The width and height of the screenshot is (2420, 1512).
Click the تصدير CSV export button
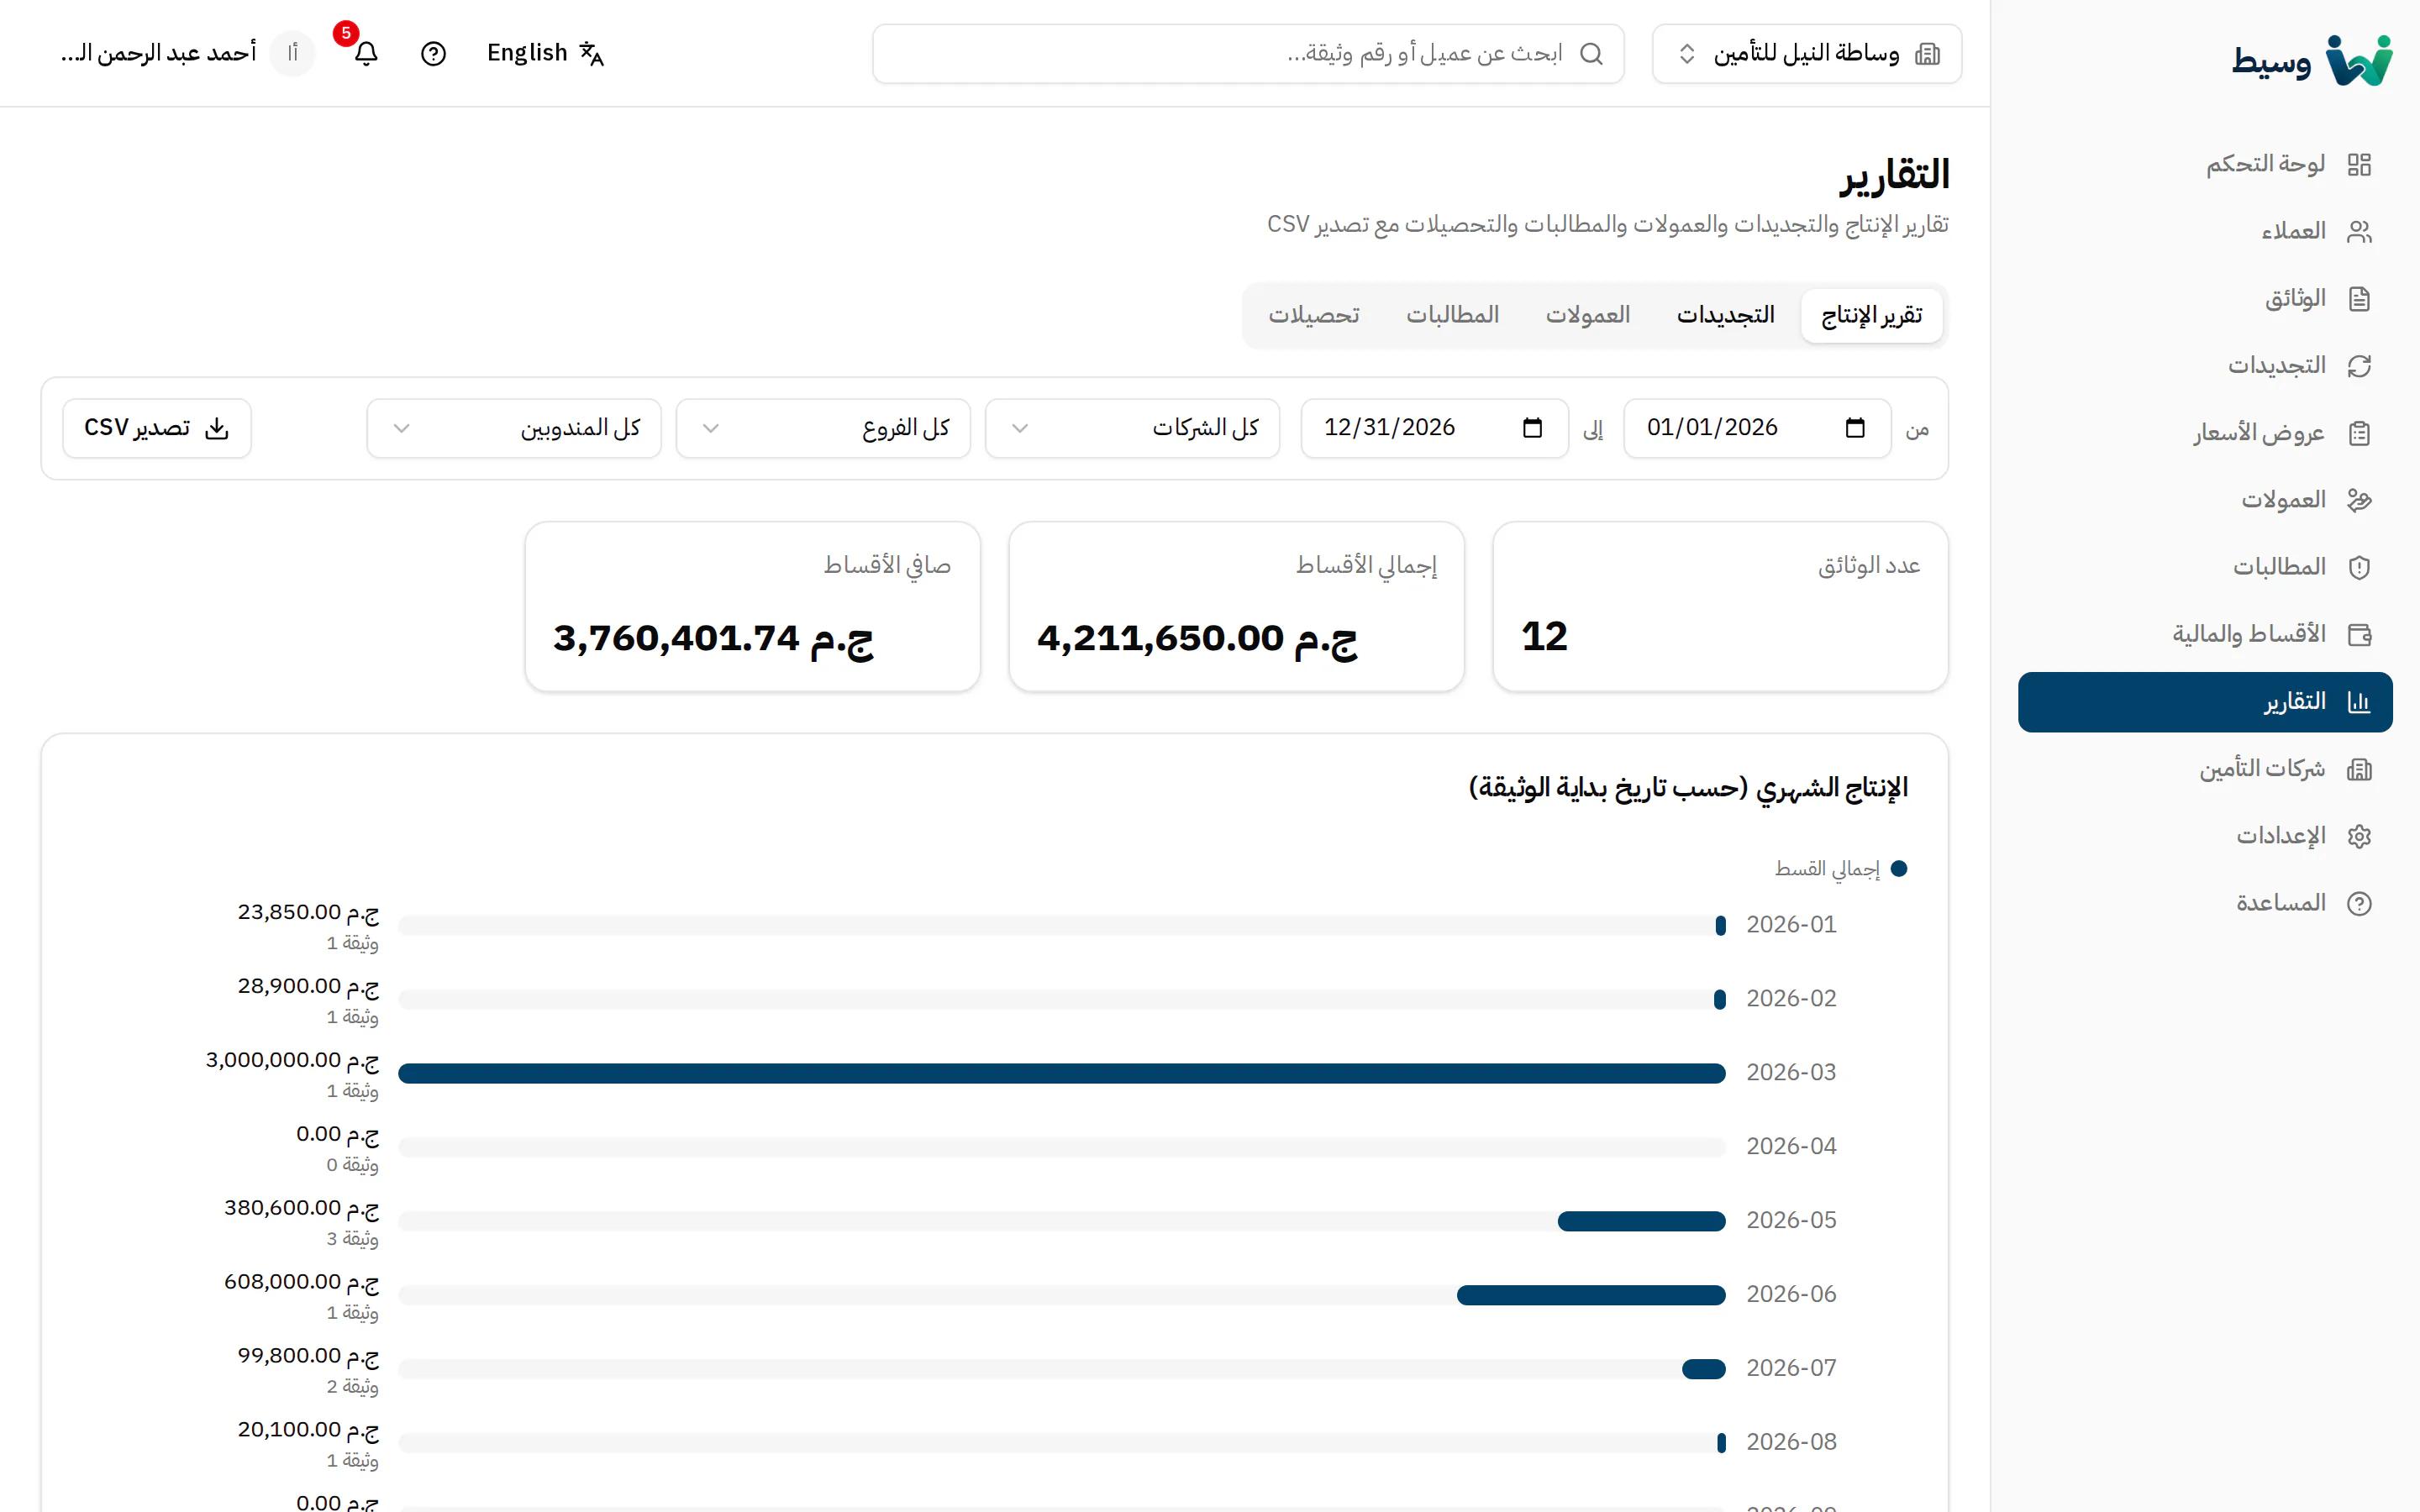pyautogui.click(x=157, y=428)
